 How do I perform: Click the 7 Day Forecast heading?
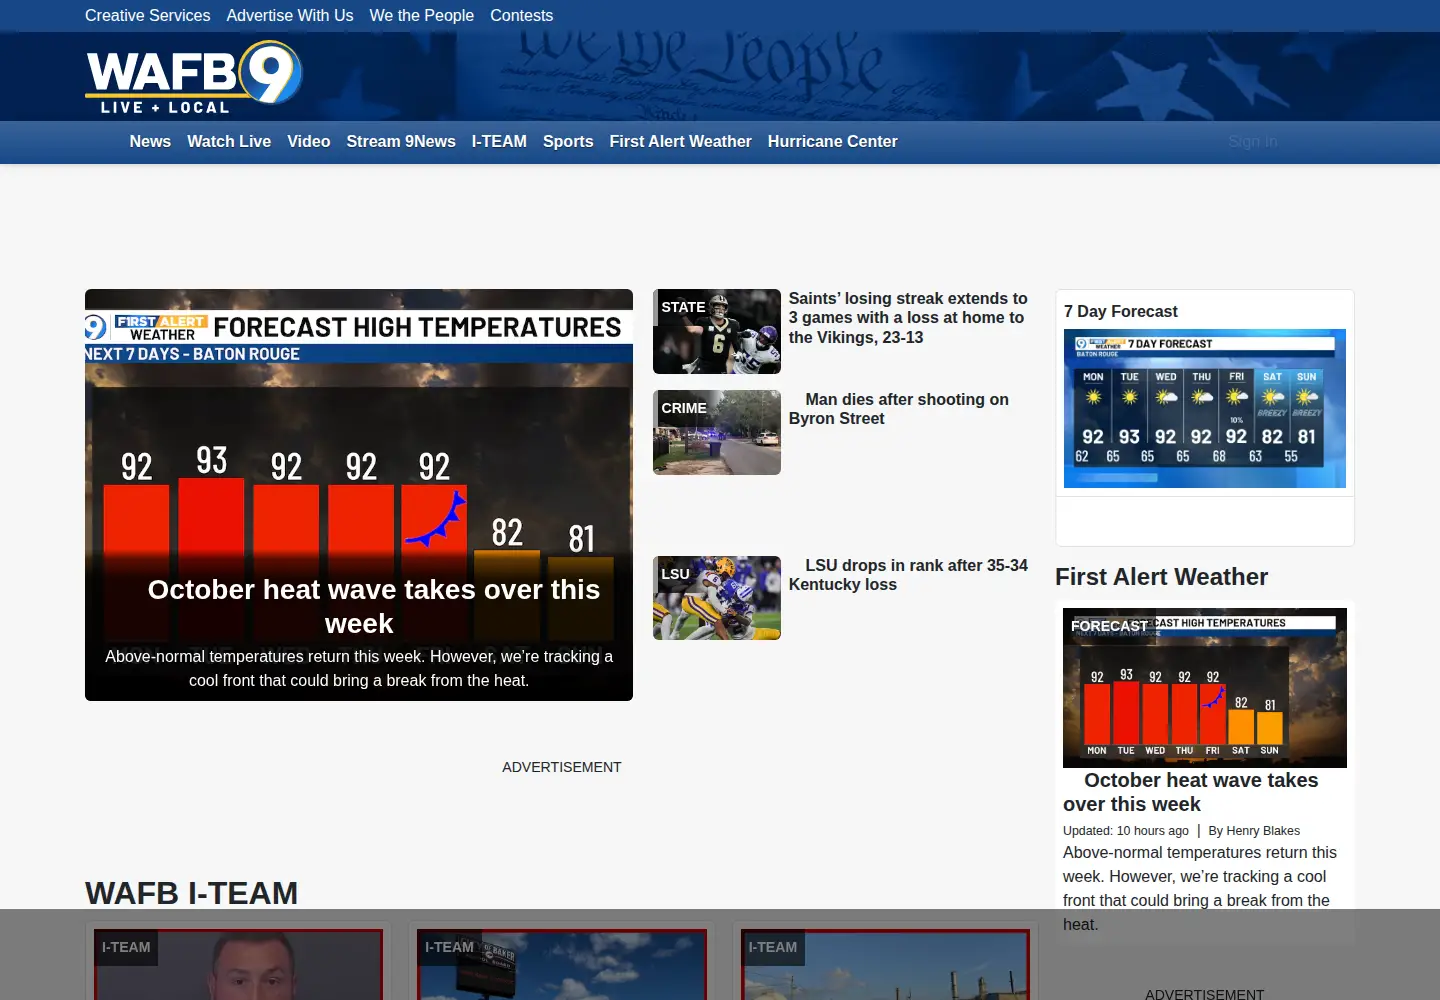1121,311
